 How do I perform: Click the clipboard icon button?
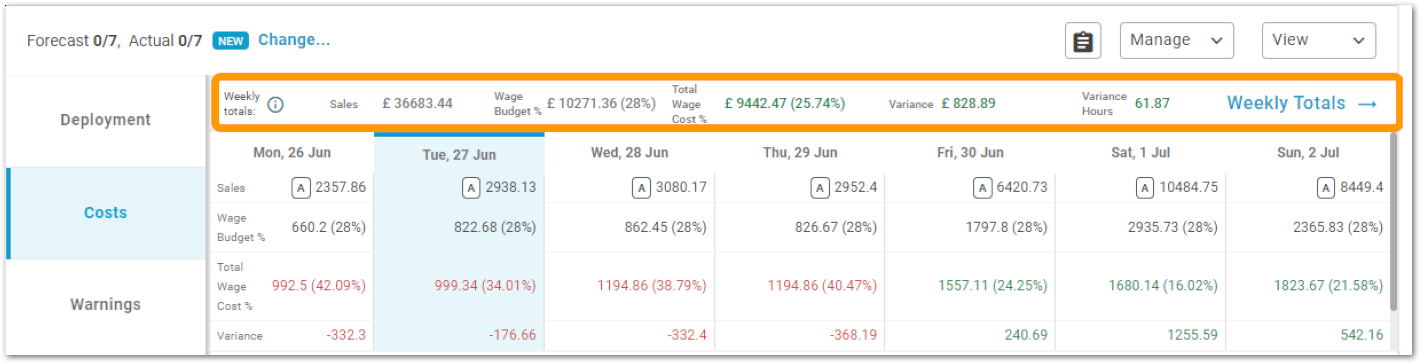pos(1082,41)
